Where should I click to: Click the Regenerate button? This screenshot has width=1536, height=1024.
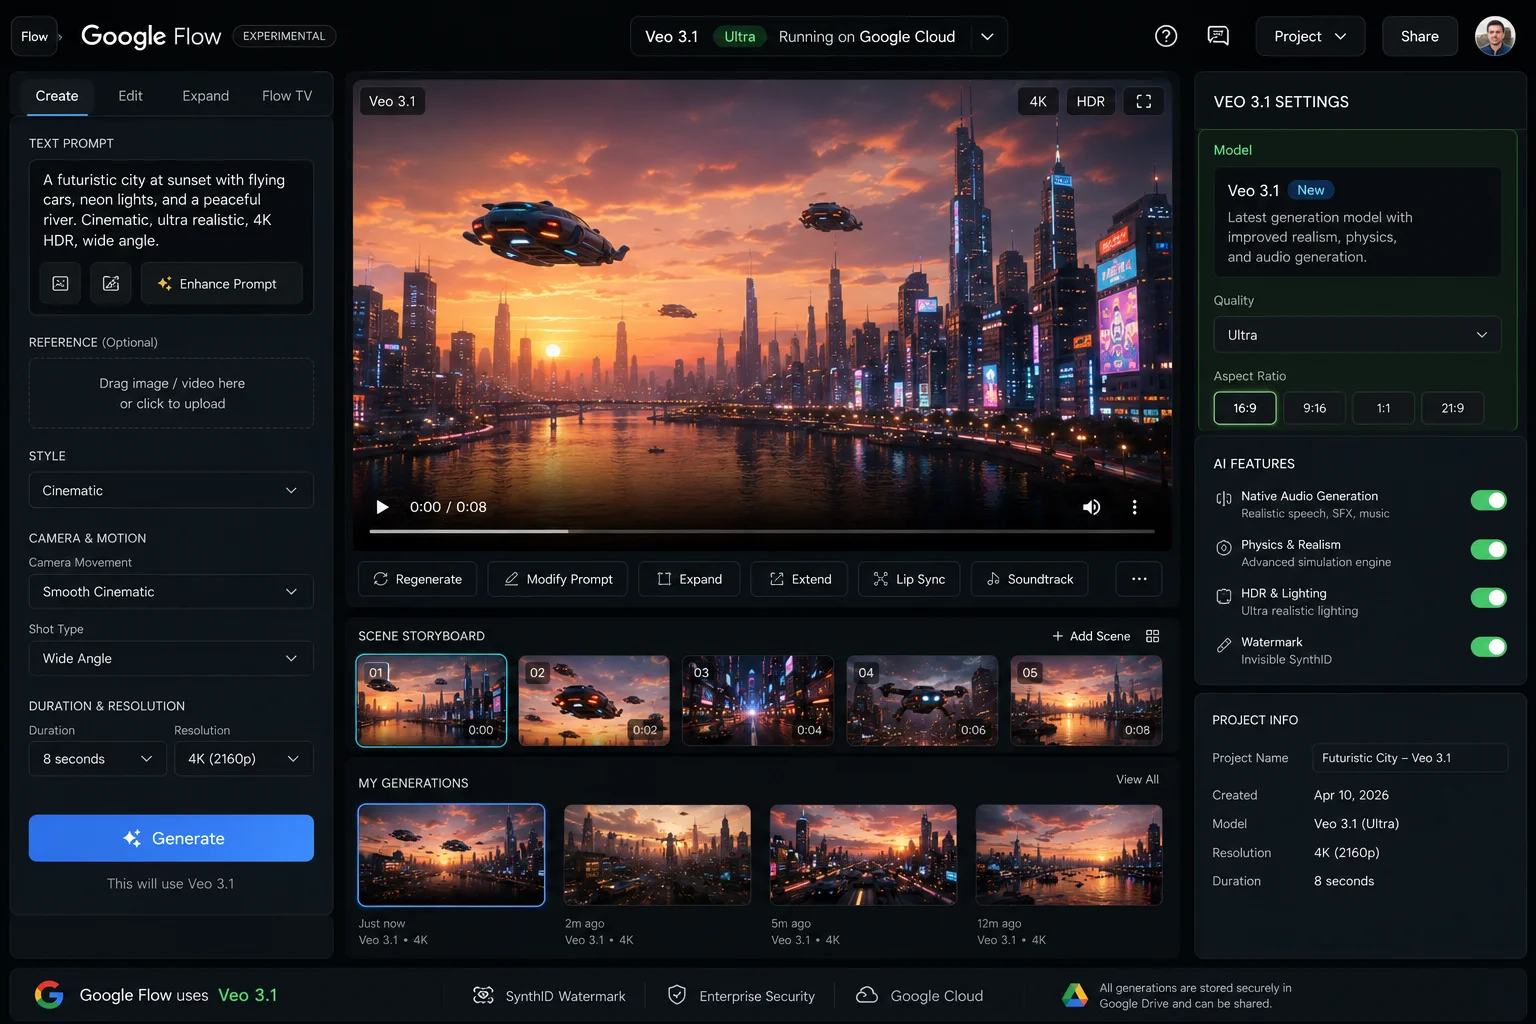click(417, 579)
